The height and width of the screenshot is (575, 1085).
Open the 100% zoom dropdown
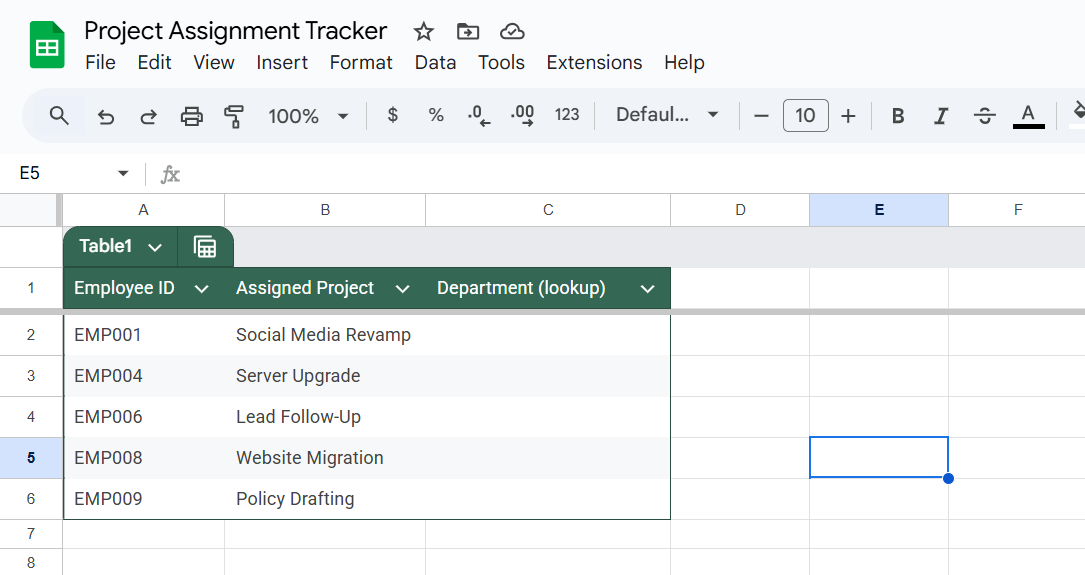tap(308, 116)
